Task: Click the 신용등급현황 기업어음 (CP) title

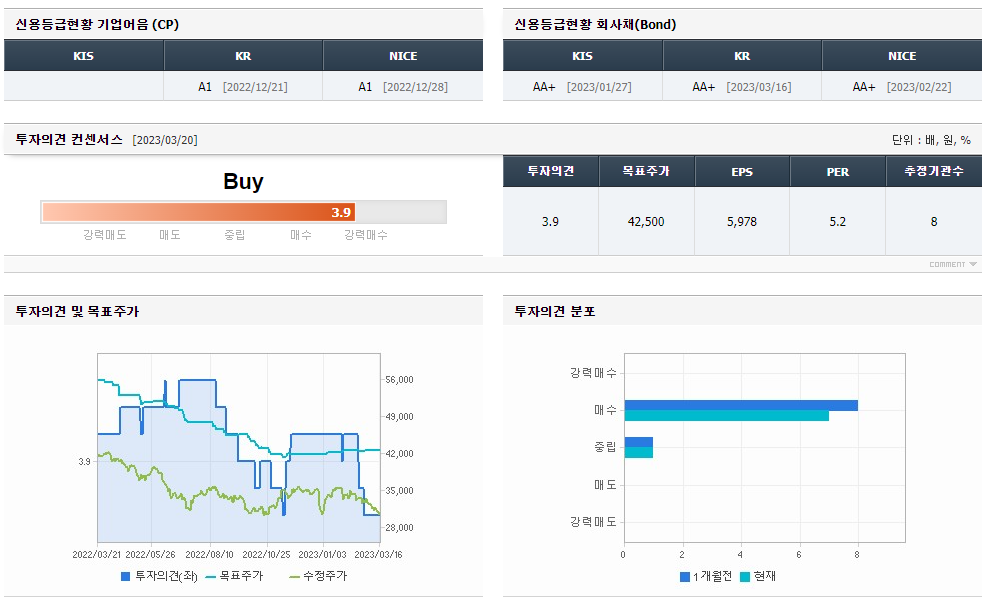Action: (97, 24)
